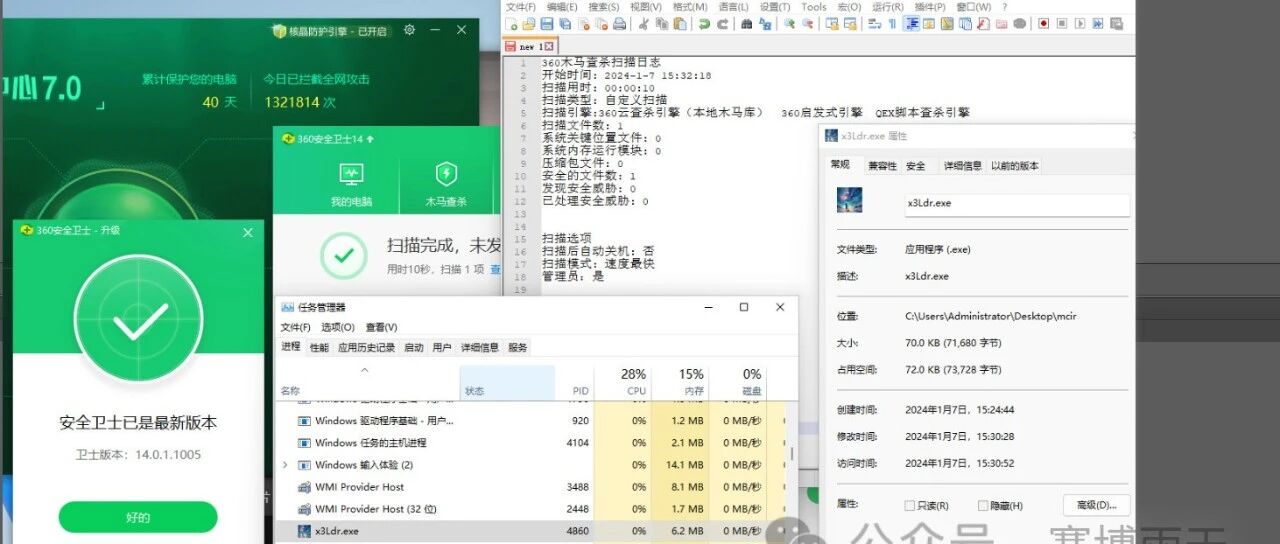This screenshot has height=544, width=1280.
Task: Click the 内存 column header in Task Manager
Action: click(680, 382)
